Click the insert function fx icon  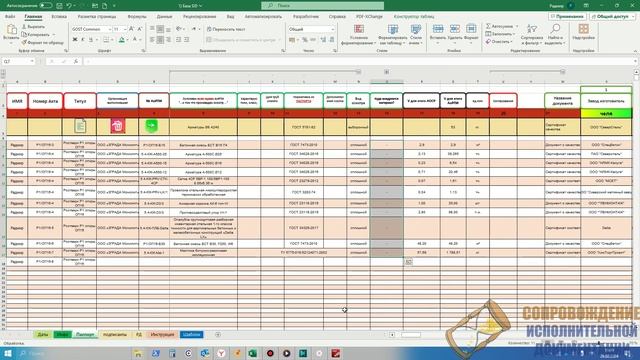[x=76, y=61]
